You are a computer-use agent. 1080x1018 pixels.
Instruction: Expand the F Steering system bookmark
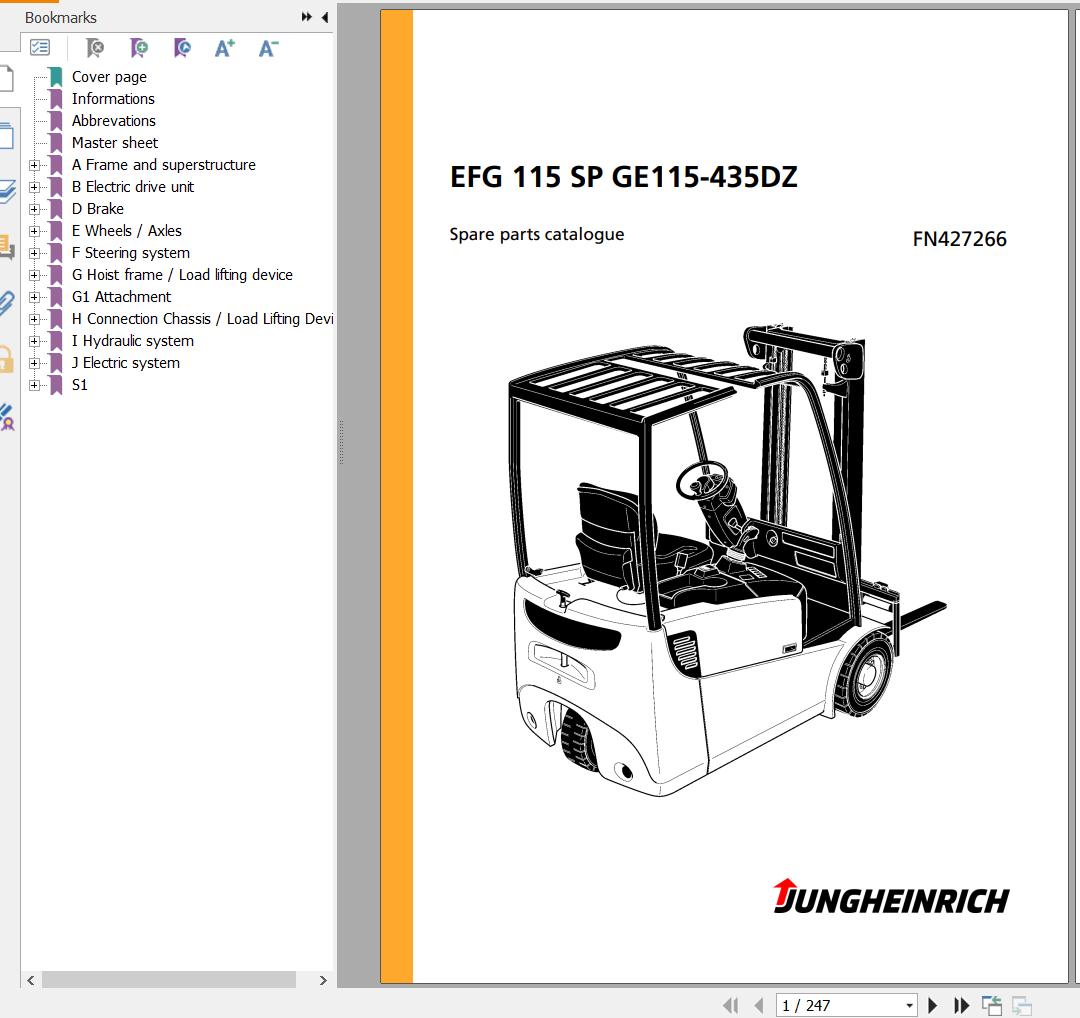[x=34, y=253]
